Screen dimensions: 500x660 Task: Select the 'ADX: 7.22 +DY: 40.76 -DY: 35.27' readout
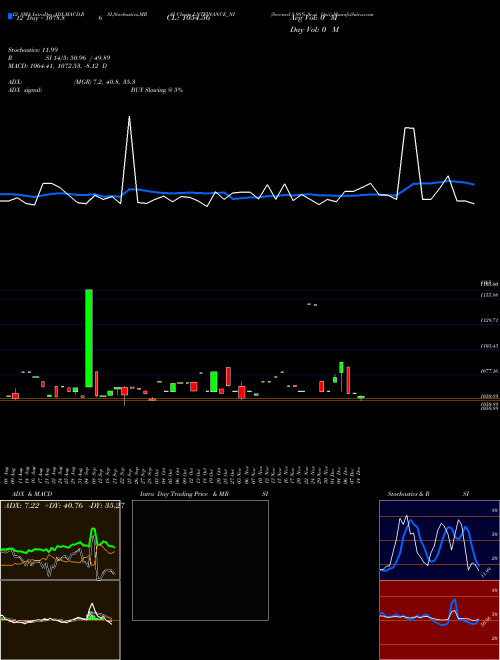coord(64,506)
